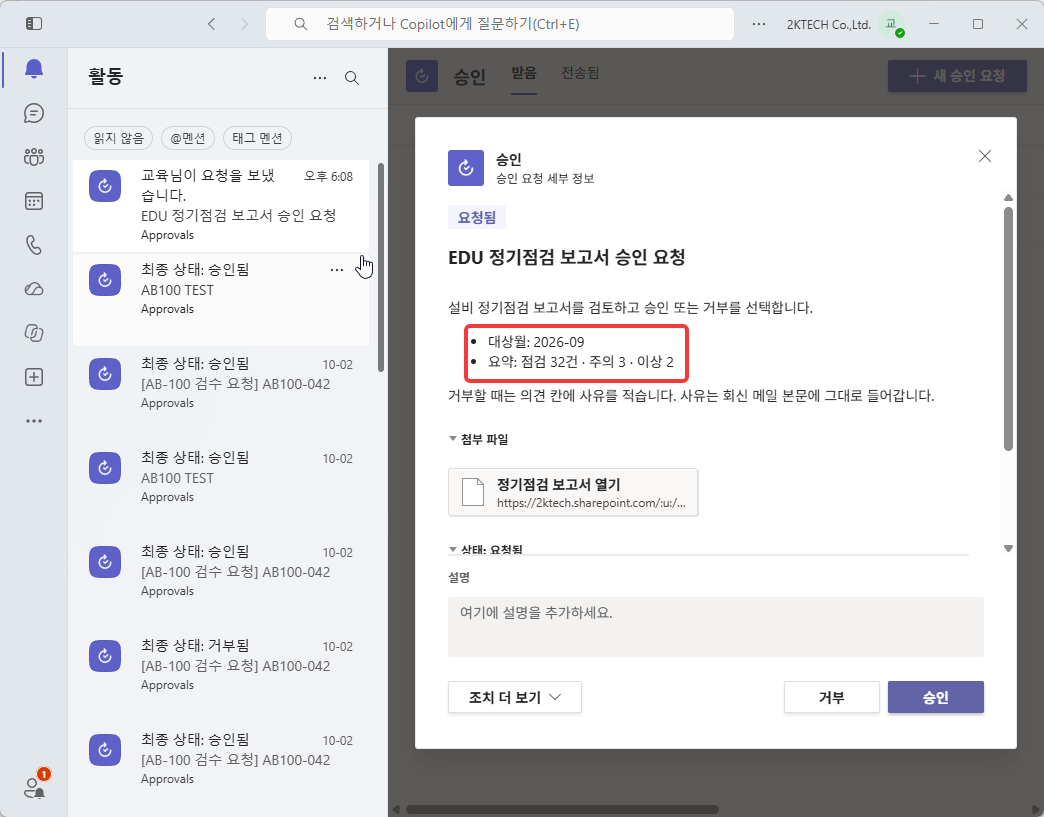
Task: Open Chat from the left rail
Action: tap(34, 113)
